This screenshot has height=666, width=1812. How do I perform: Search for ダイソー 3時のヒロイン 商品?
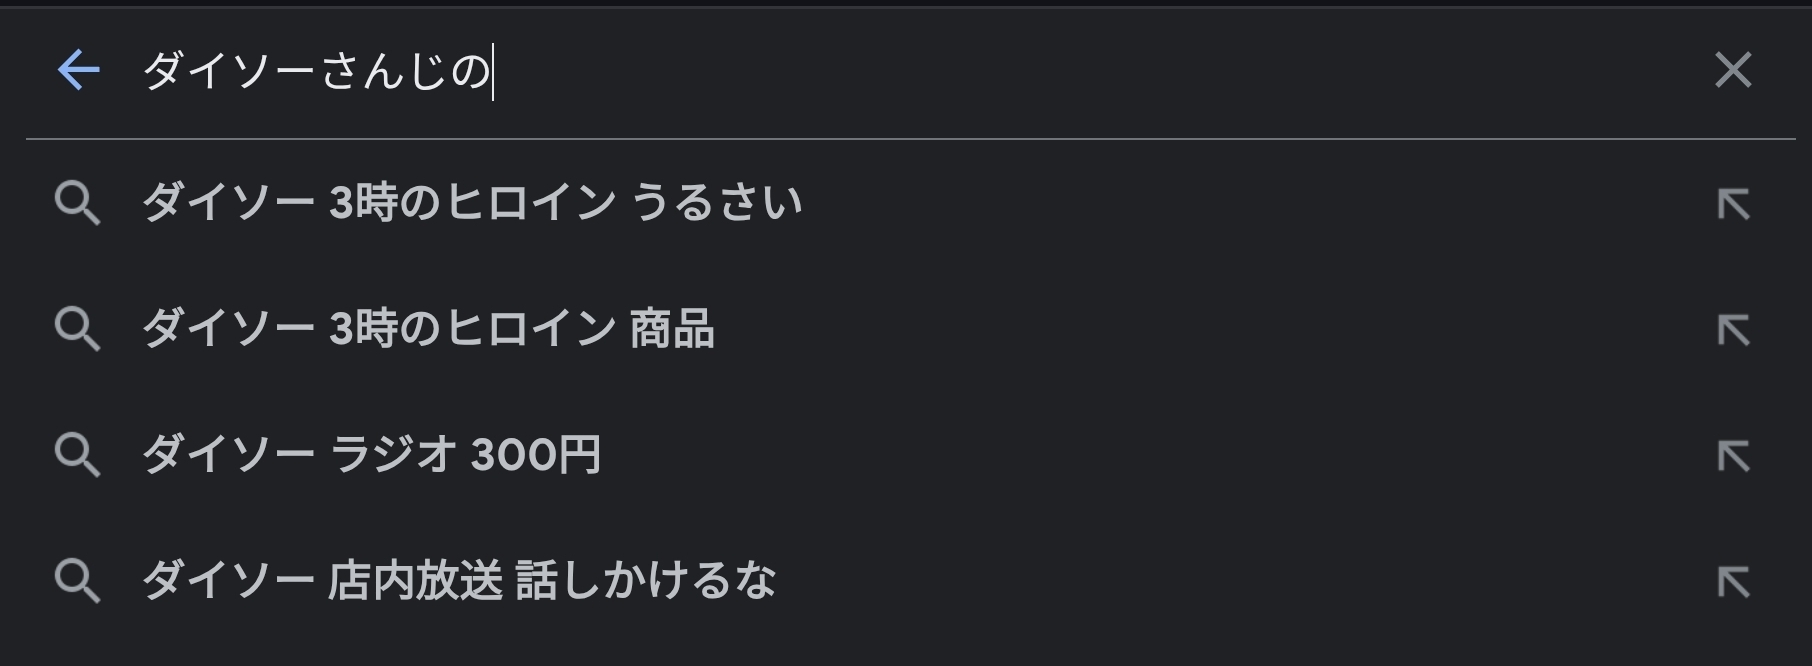[x=428, y=329]
